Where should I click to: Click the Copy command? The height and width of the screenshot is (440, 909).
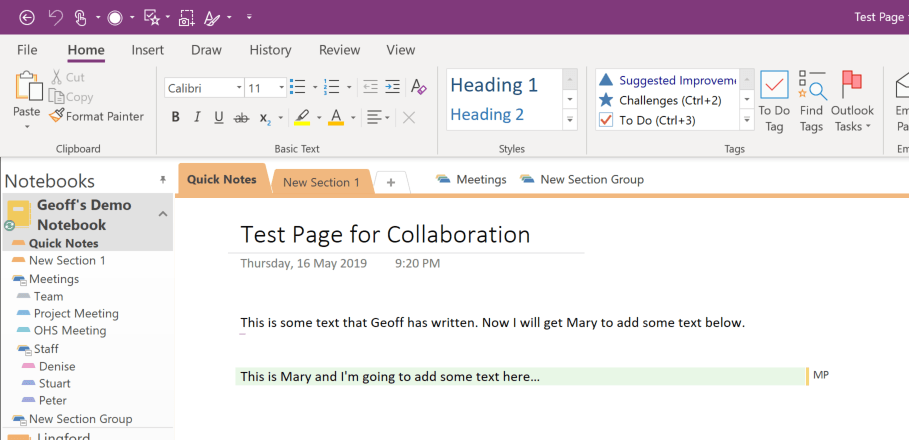tap(71, 97)
